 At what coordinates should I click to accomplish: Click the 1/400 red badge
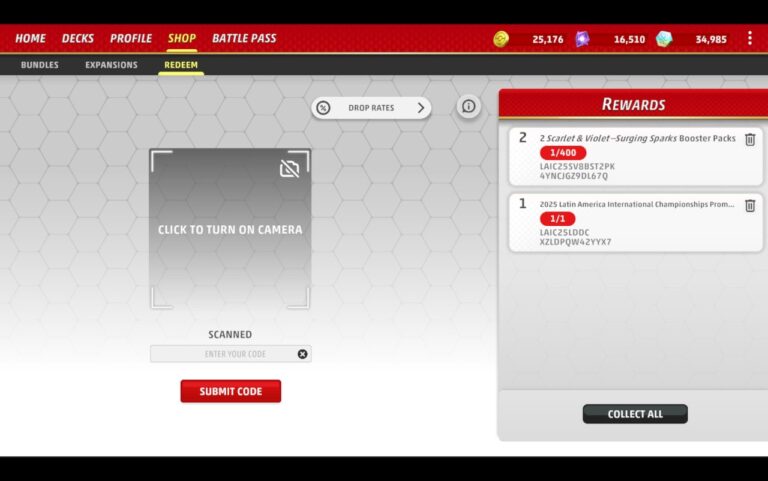[563, 153]
